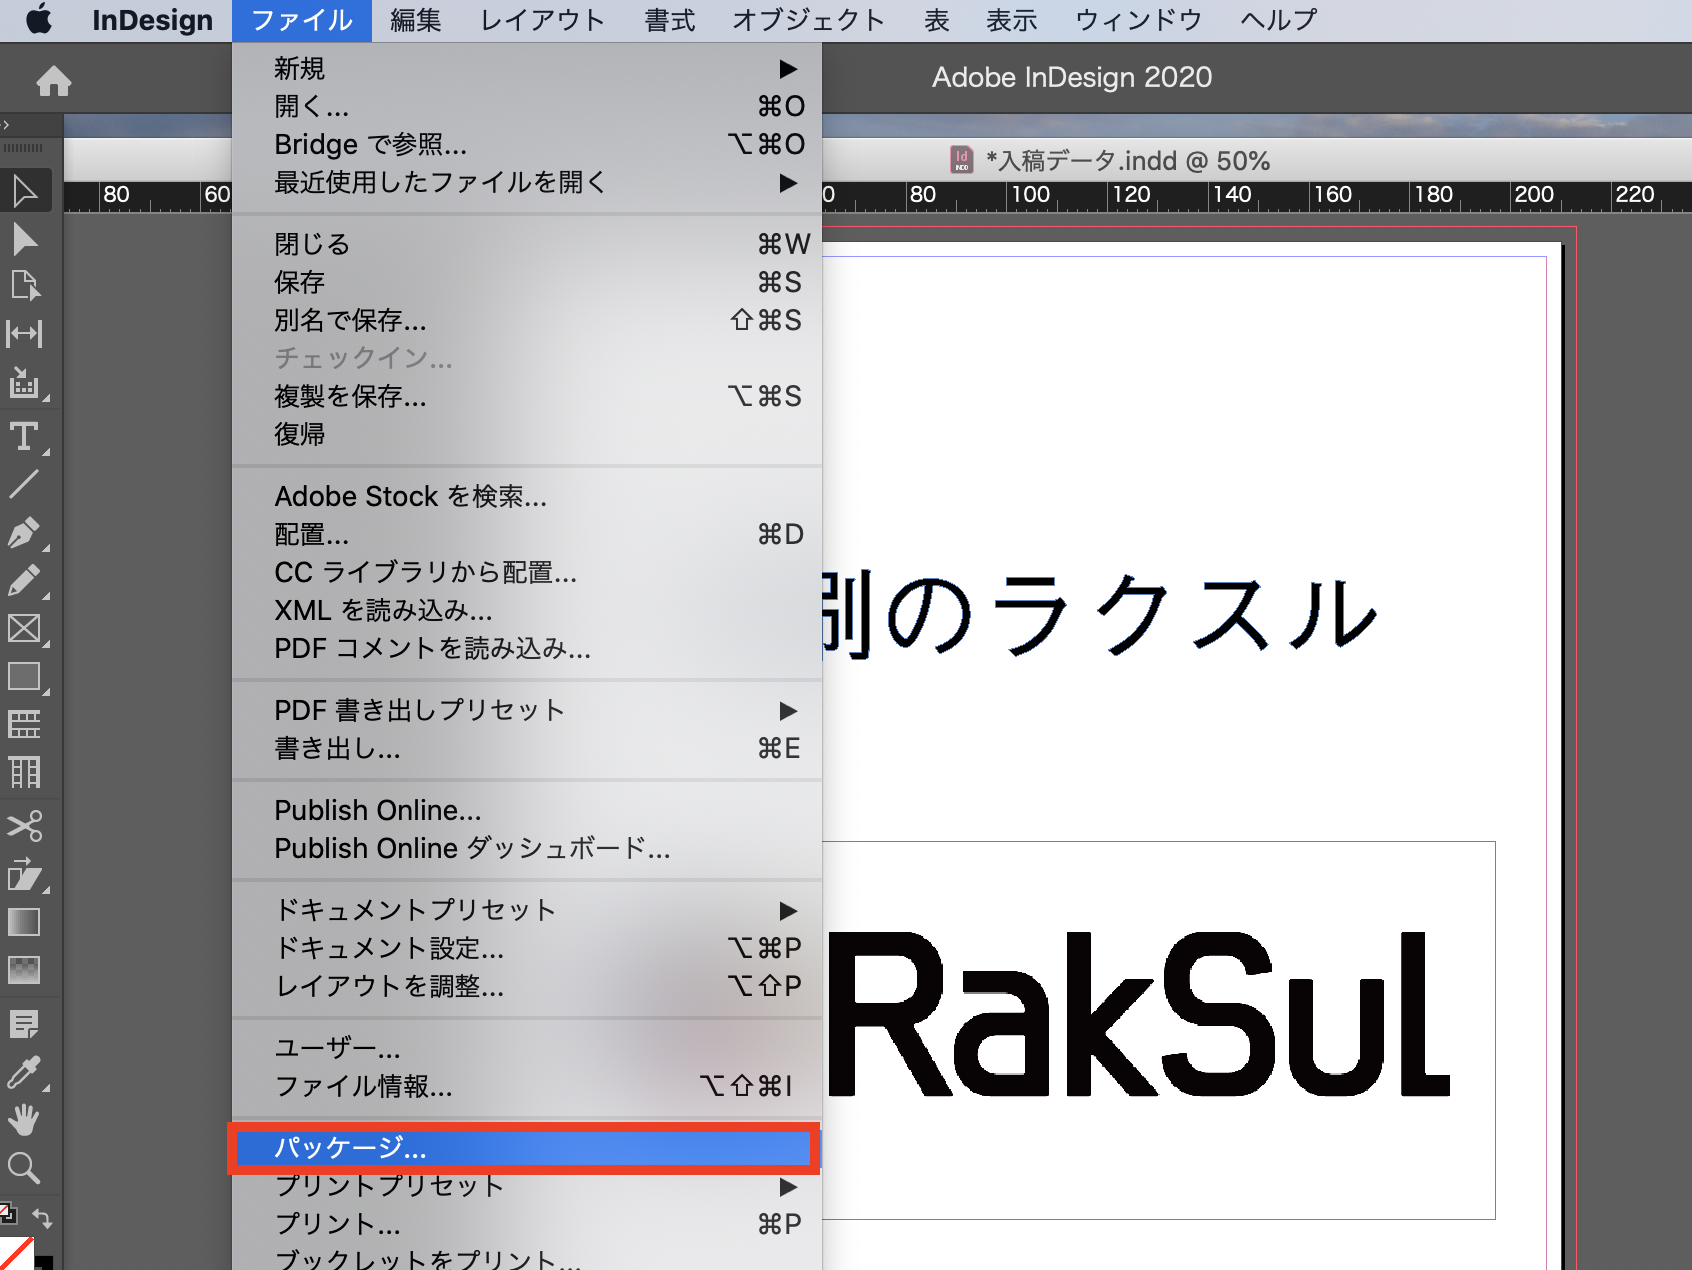The width and height of the screenshot is (1692, 1270).
Task: Select the Gradient Feather tool
Action: pos(25,969)
